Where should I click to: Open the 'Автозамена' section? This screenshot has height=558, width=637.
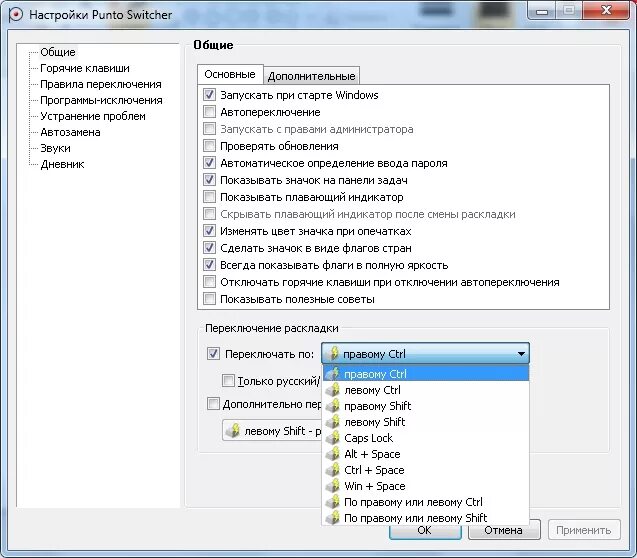pos(70,132)
